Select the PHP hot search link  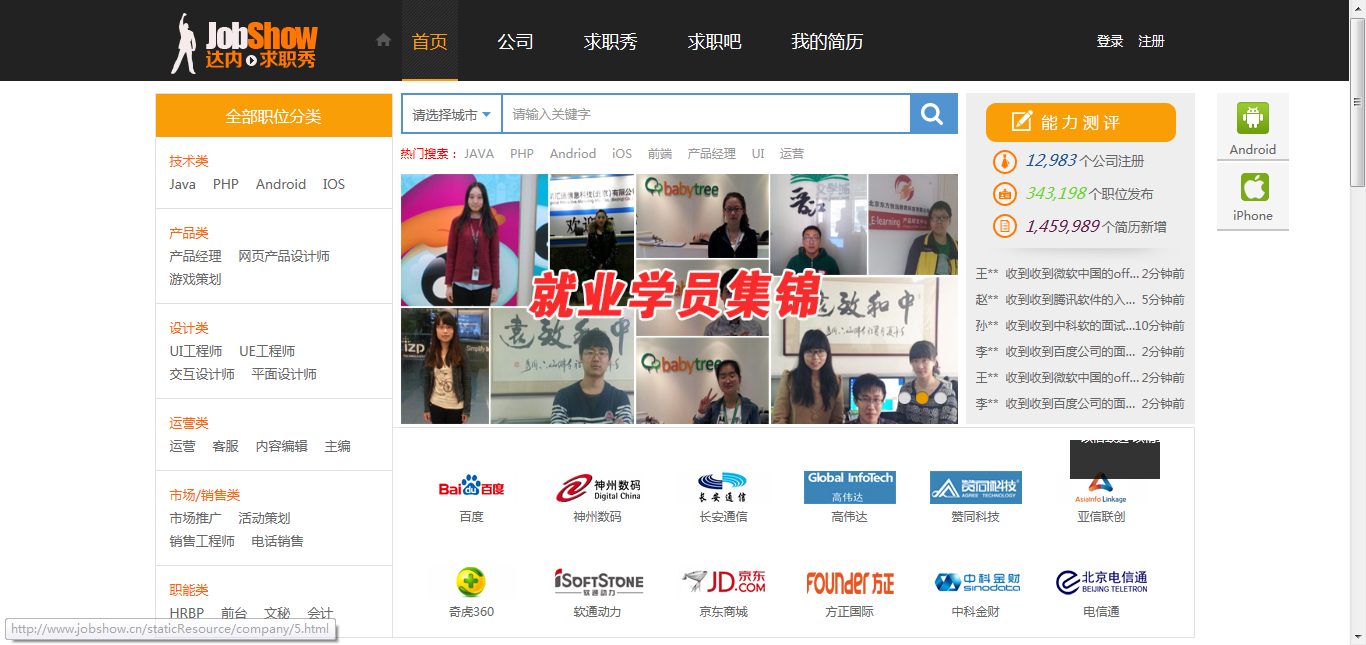(521, 154)
